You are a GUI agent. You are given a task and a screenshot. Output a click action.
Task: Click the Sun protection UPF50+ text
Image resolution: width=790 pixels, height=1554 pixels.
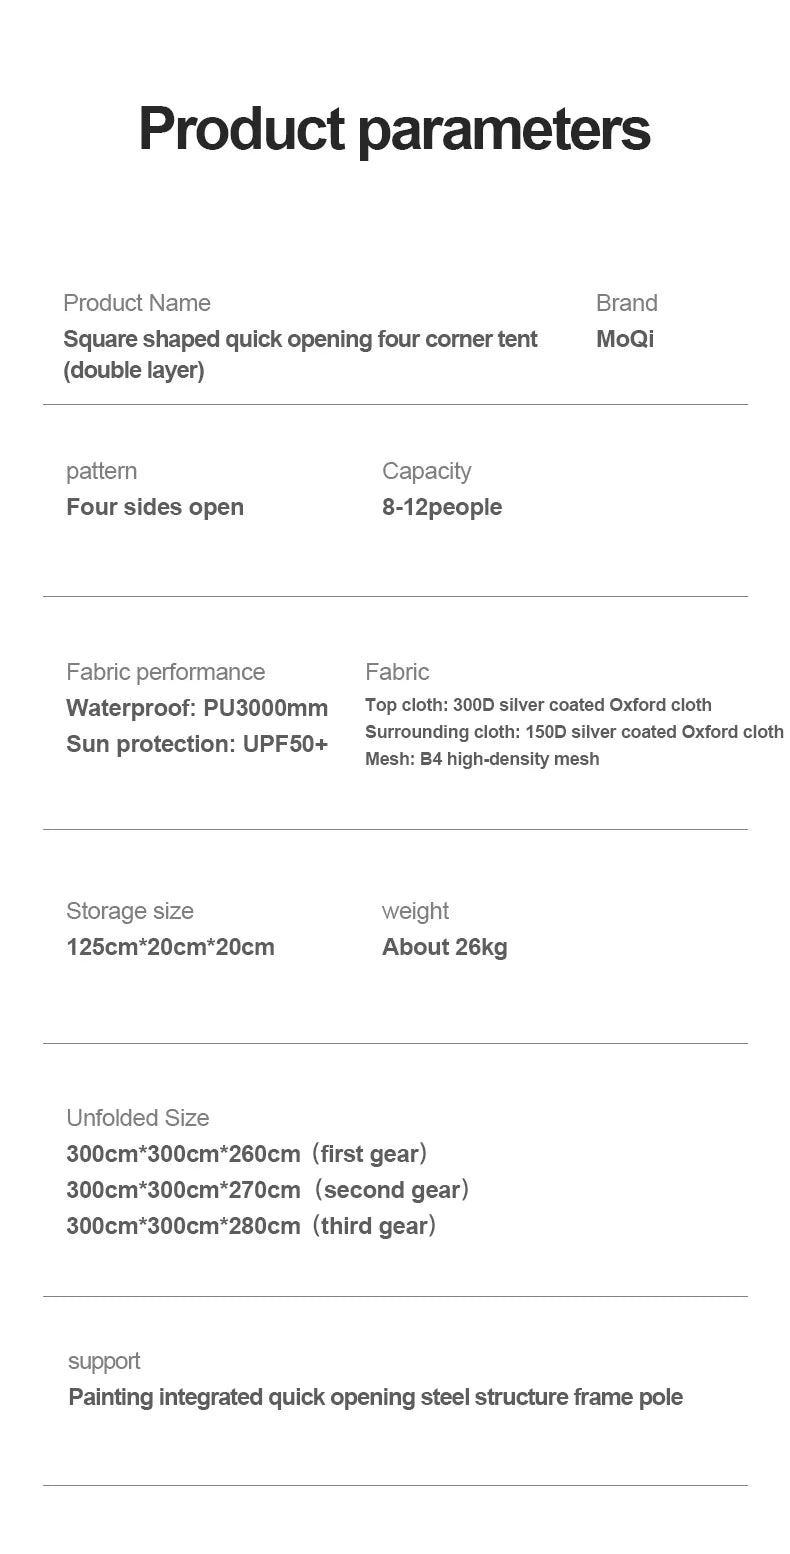[197, 744]
